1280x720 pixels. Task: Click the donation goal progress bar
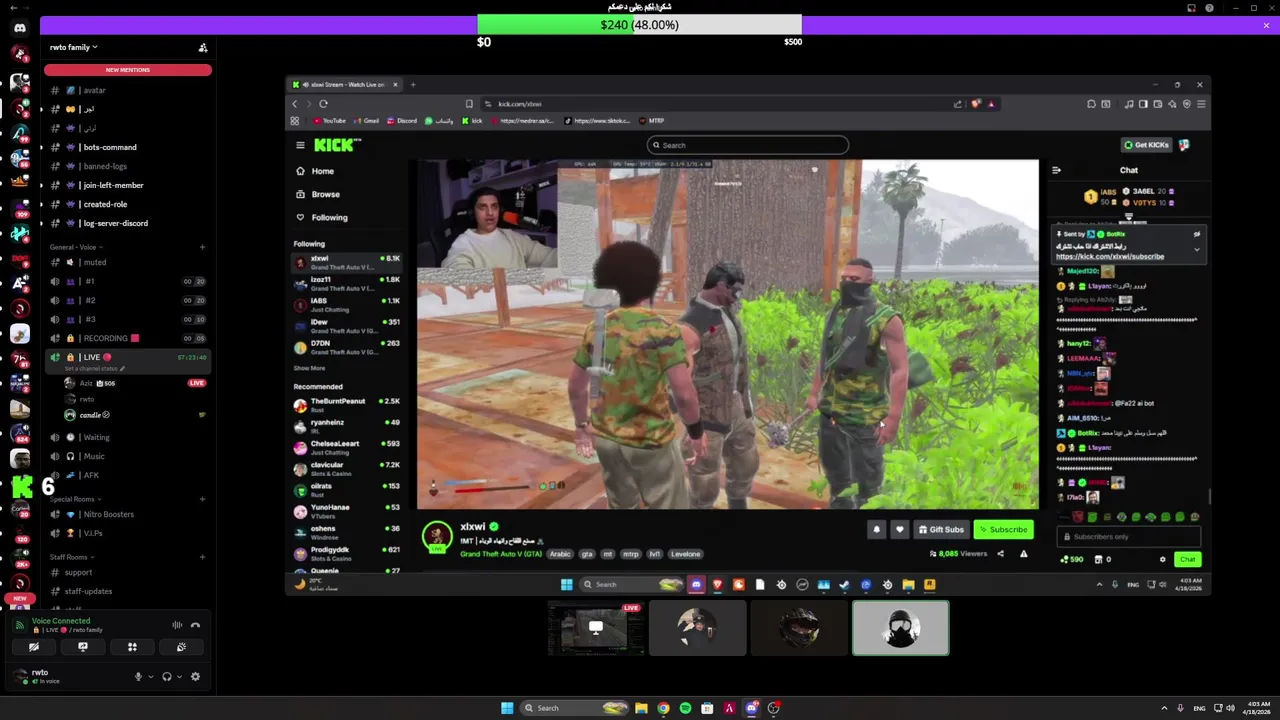point(640,25)
